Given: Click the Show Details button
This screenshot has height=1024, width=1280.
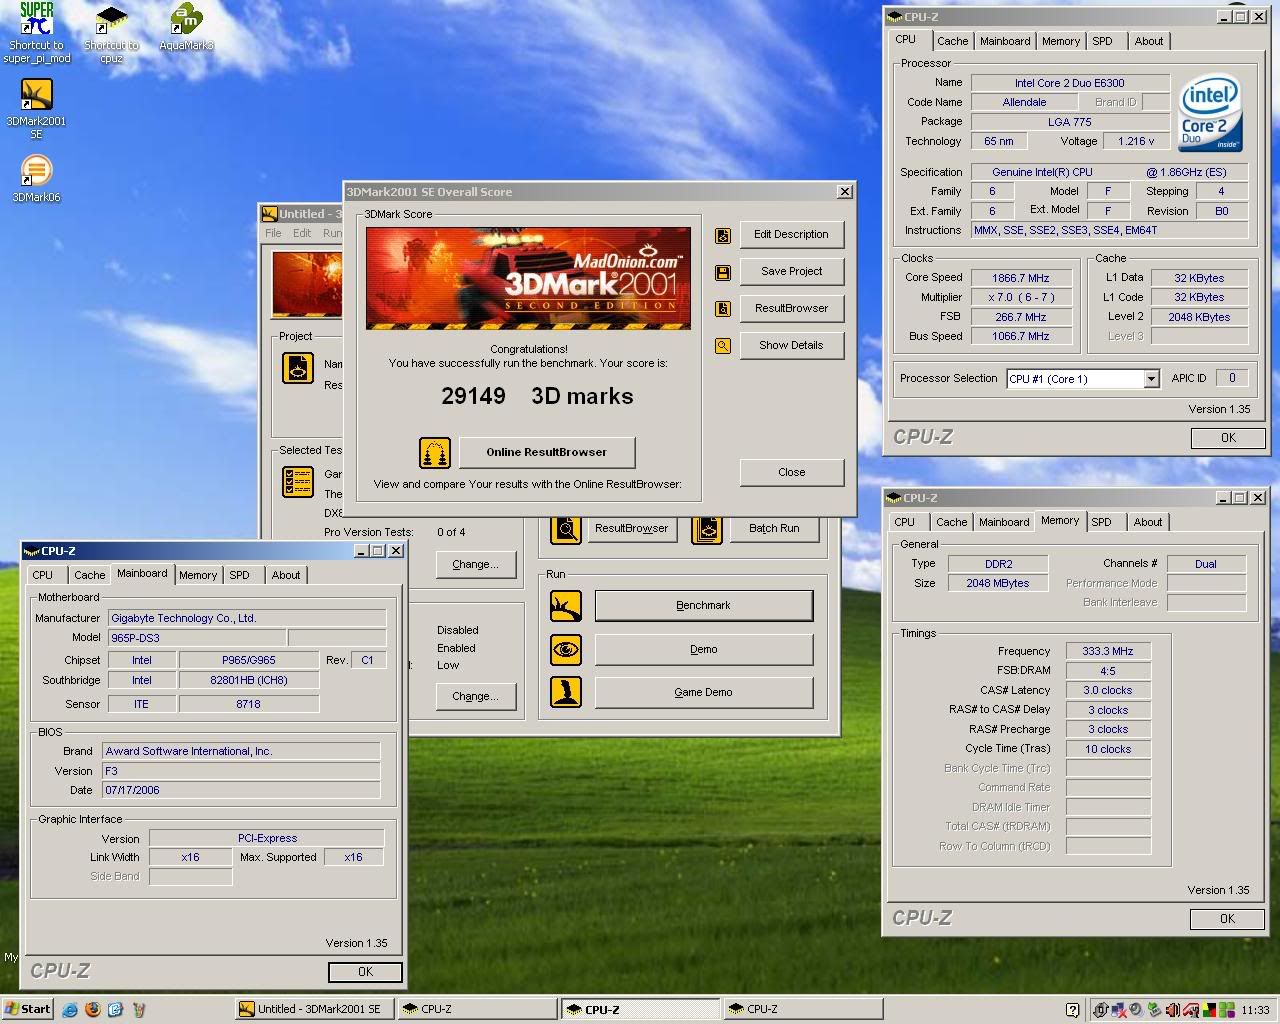Looking at the screenshot, I should 791,346.
